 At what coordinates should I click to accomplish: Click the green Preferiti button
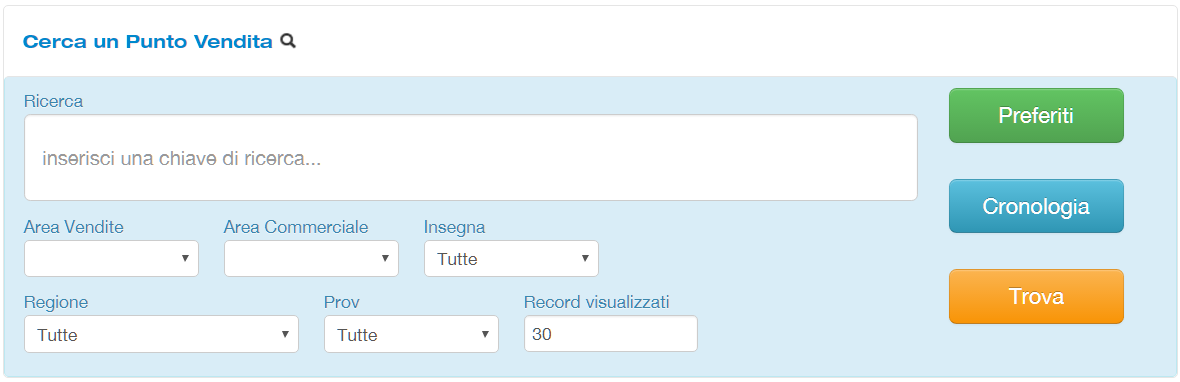(1036, 116)
